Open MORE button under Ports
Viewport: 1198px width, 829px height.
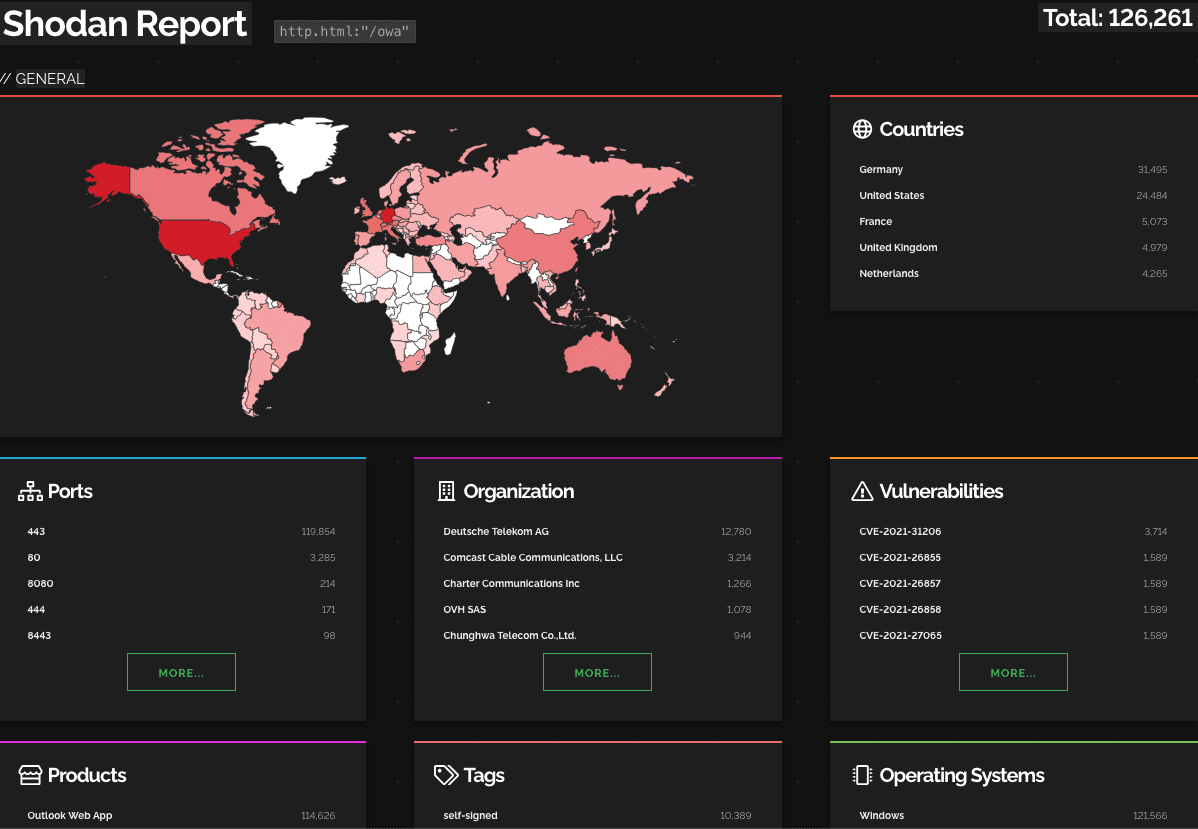pos(181,672)
